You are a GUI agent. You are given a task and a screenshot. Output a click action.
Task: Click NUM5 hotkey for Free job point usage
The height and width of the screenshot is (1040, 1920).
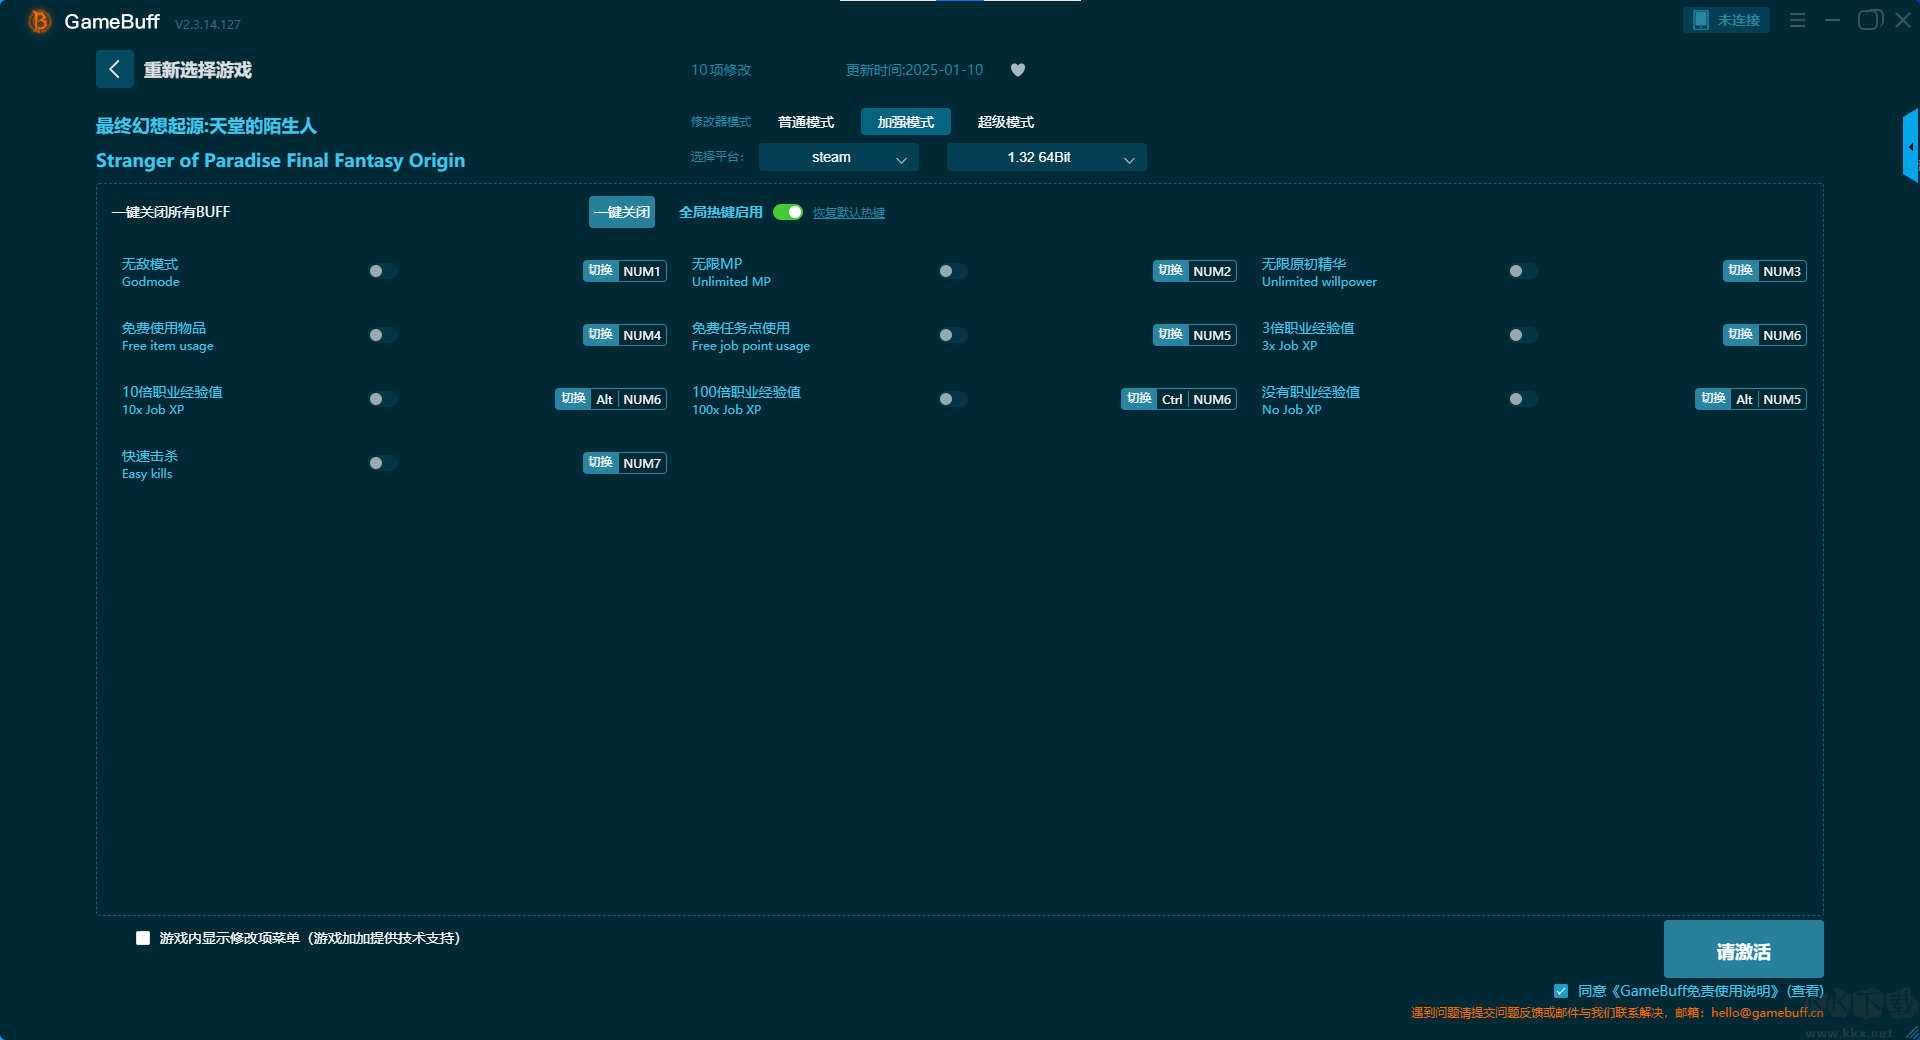click(1212, 335)
